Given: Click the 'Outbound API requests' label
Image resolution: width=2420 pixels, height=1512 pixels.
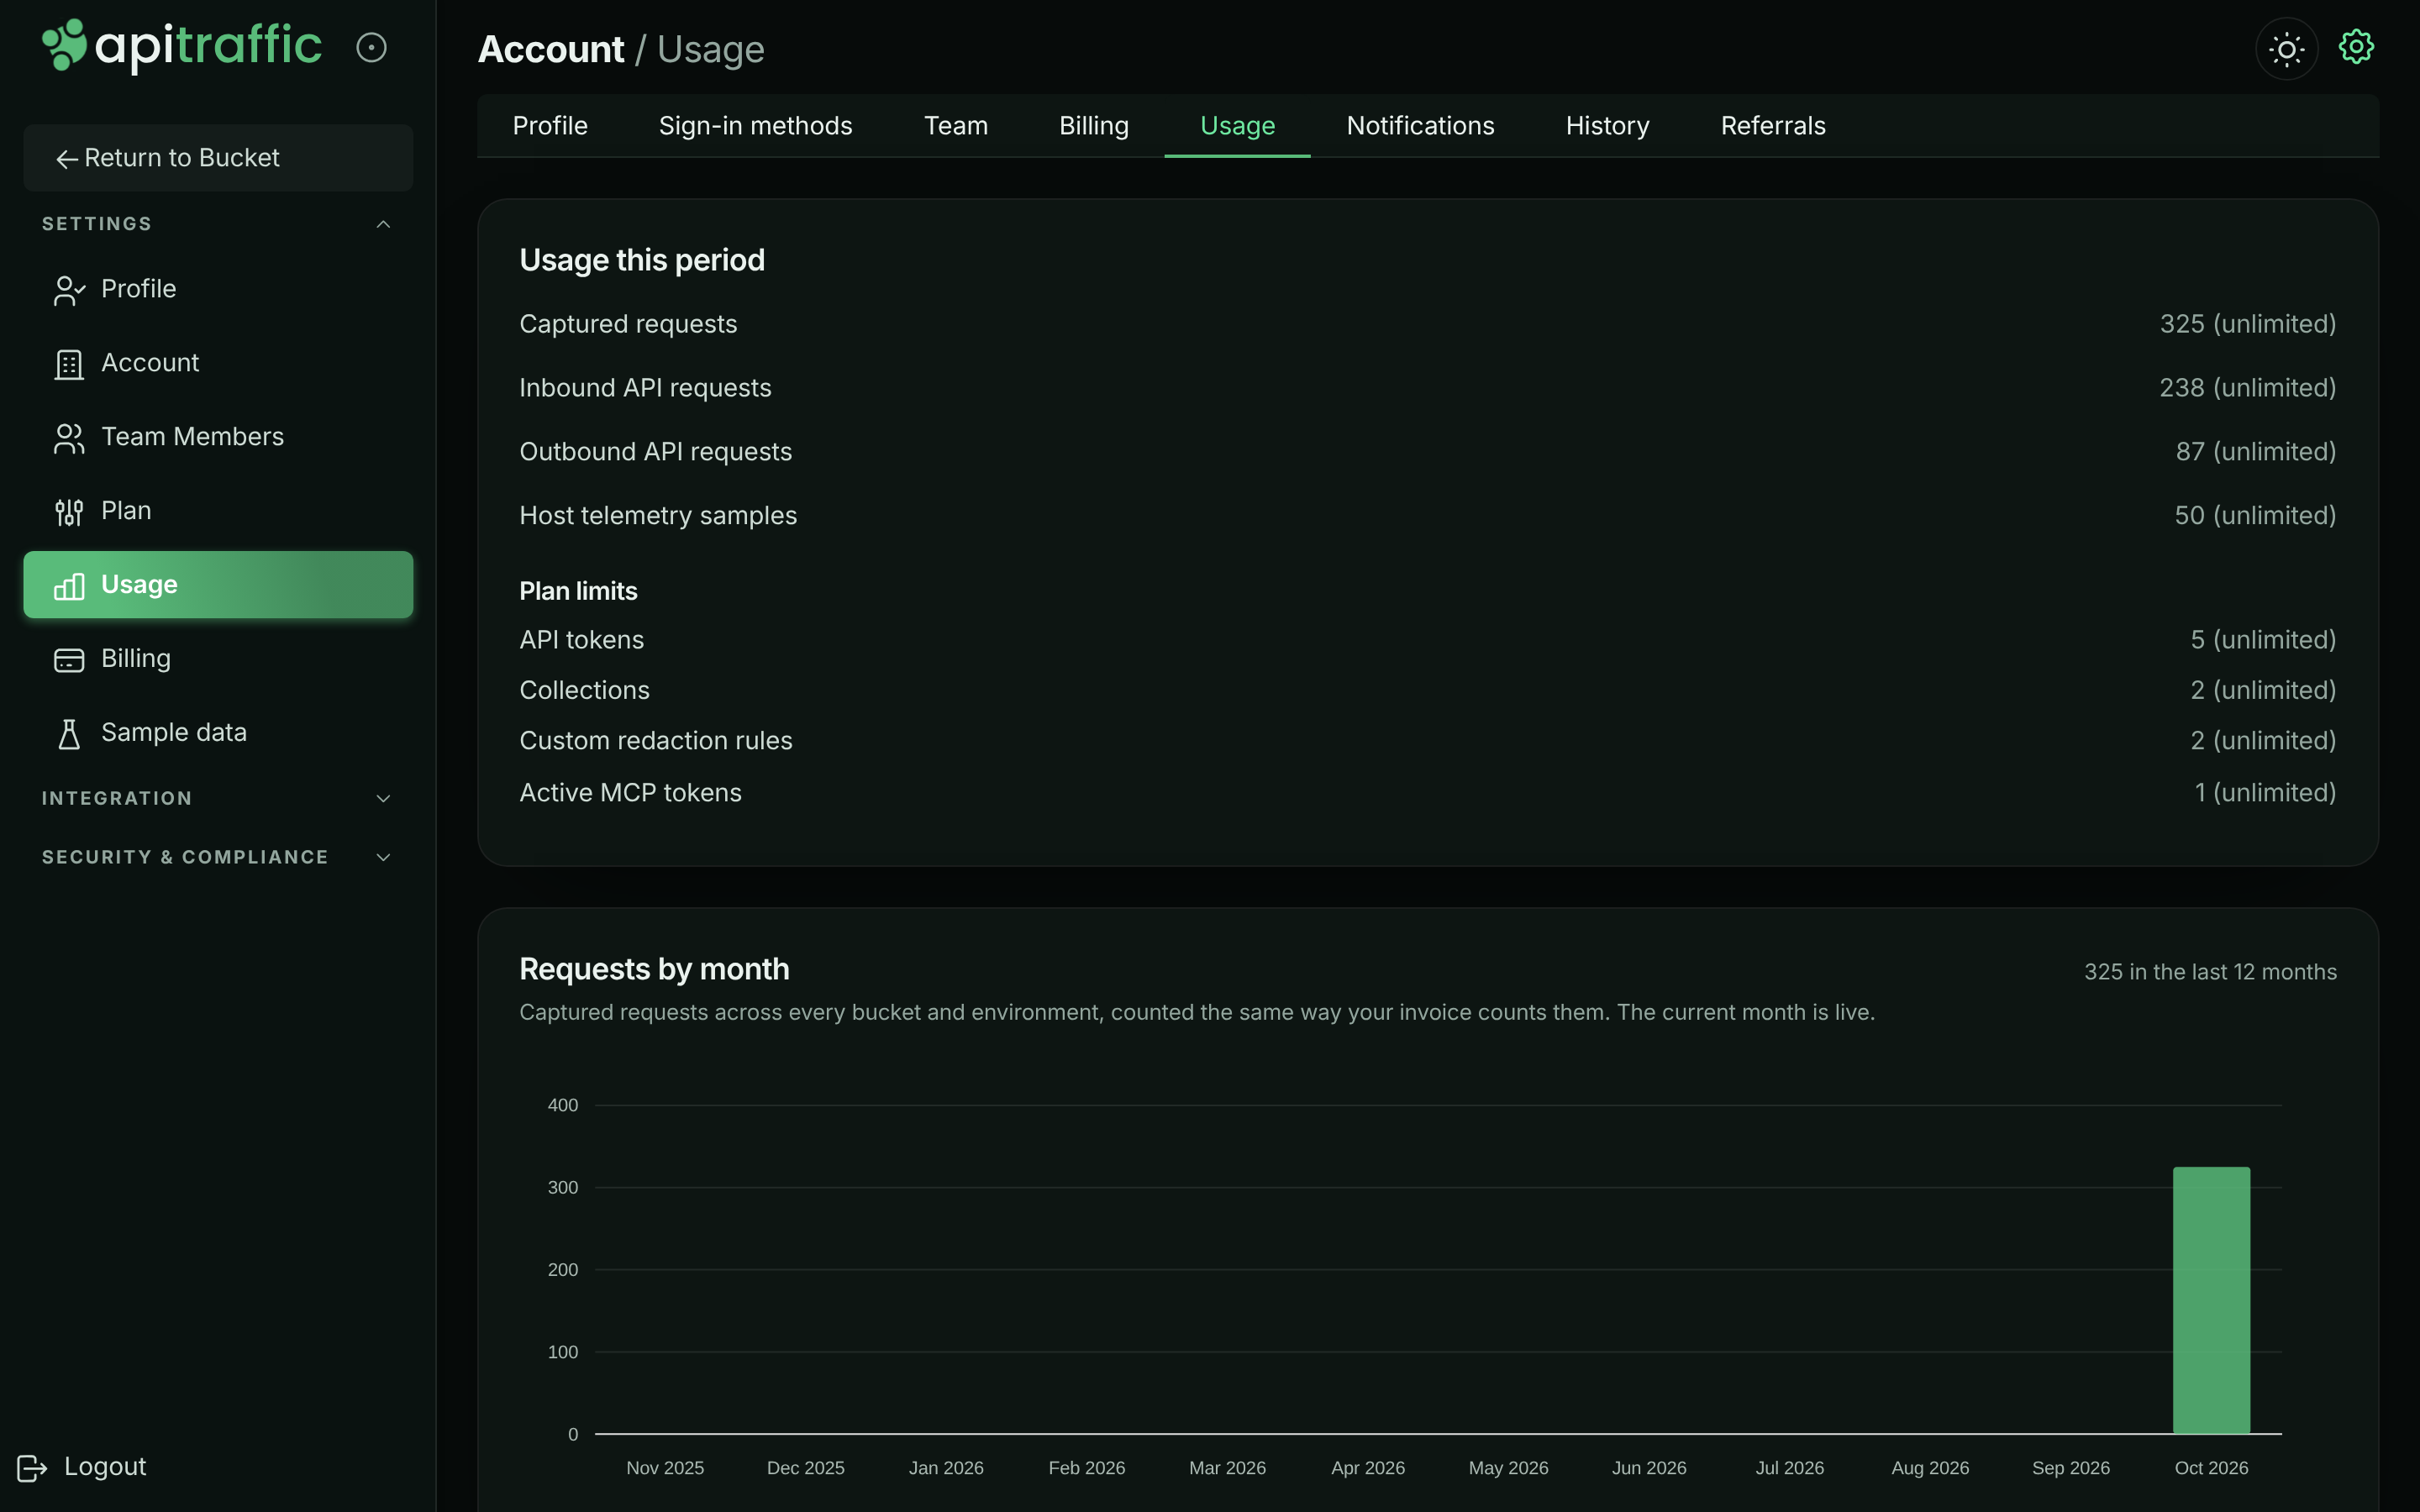Looking at the screenshot, I should click(x=656, y=452).
